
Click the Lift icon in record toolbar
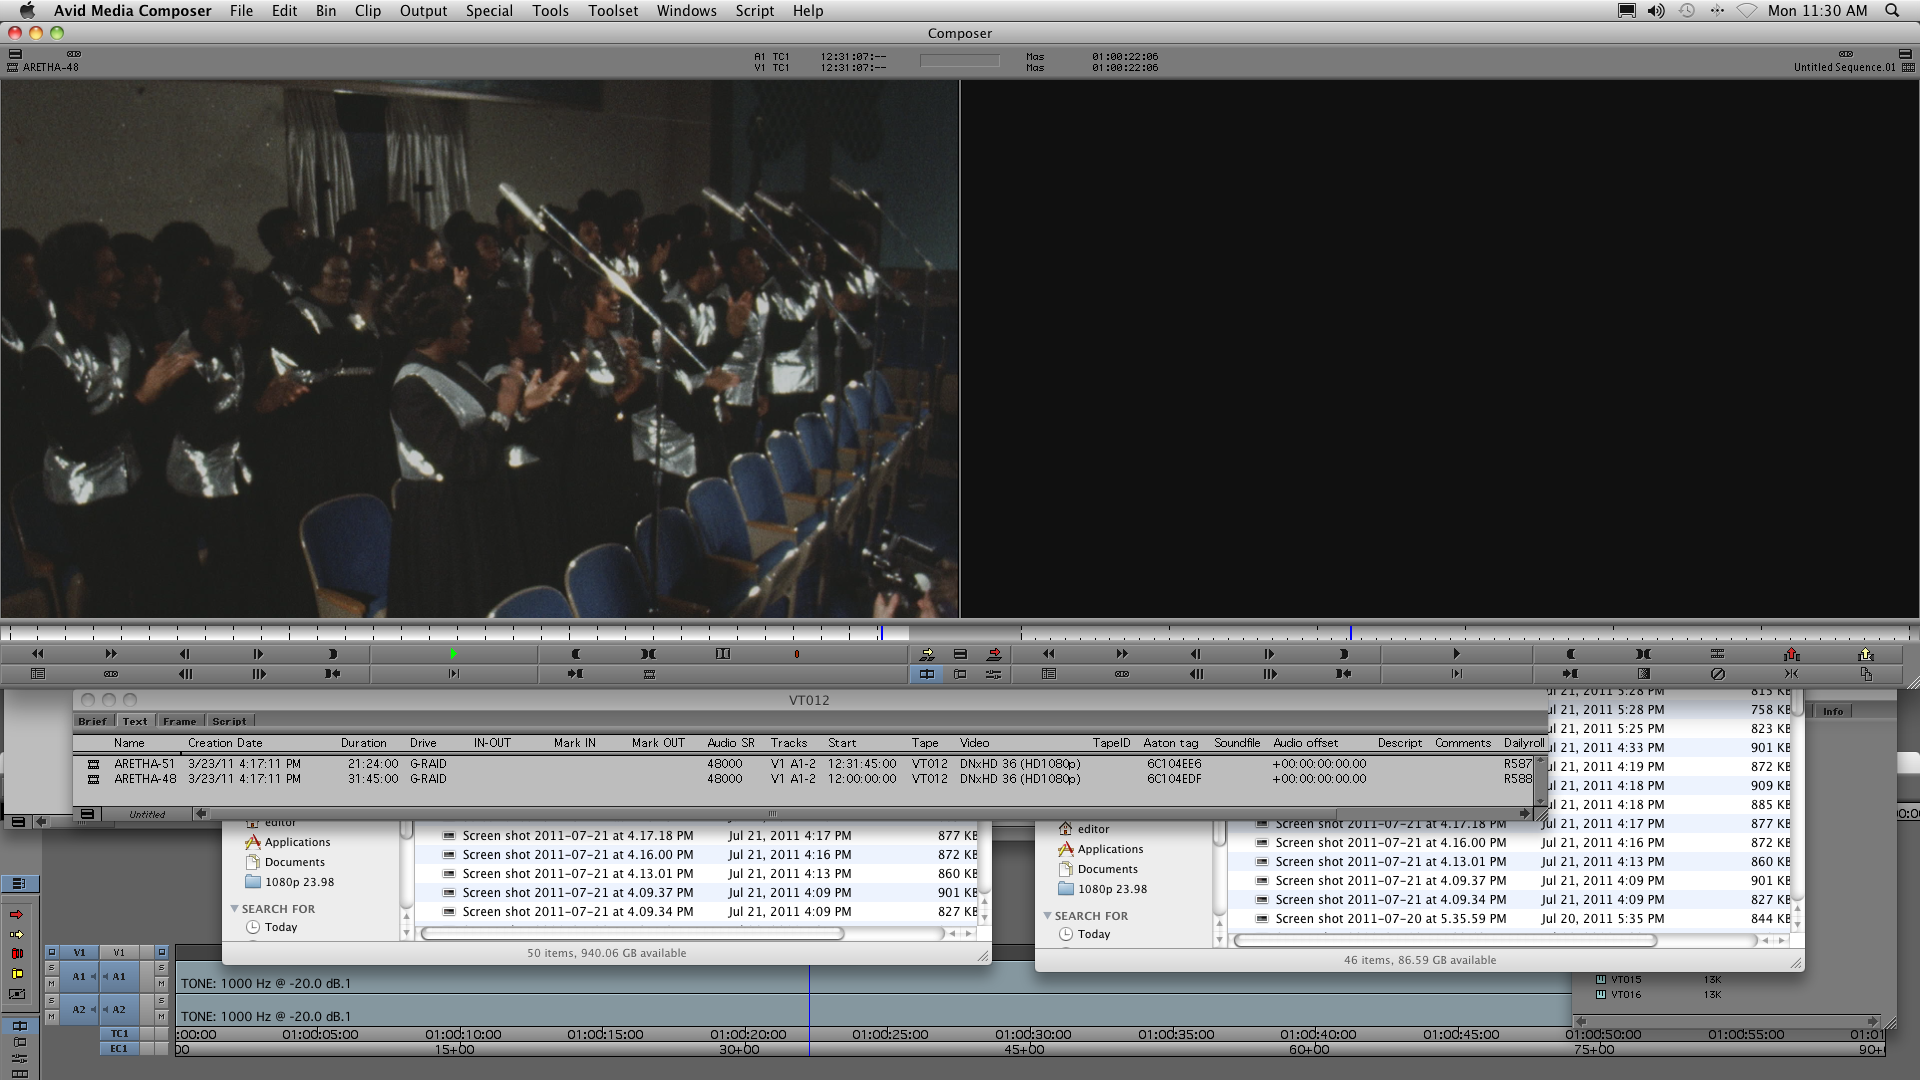point(1791,654)
